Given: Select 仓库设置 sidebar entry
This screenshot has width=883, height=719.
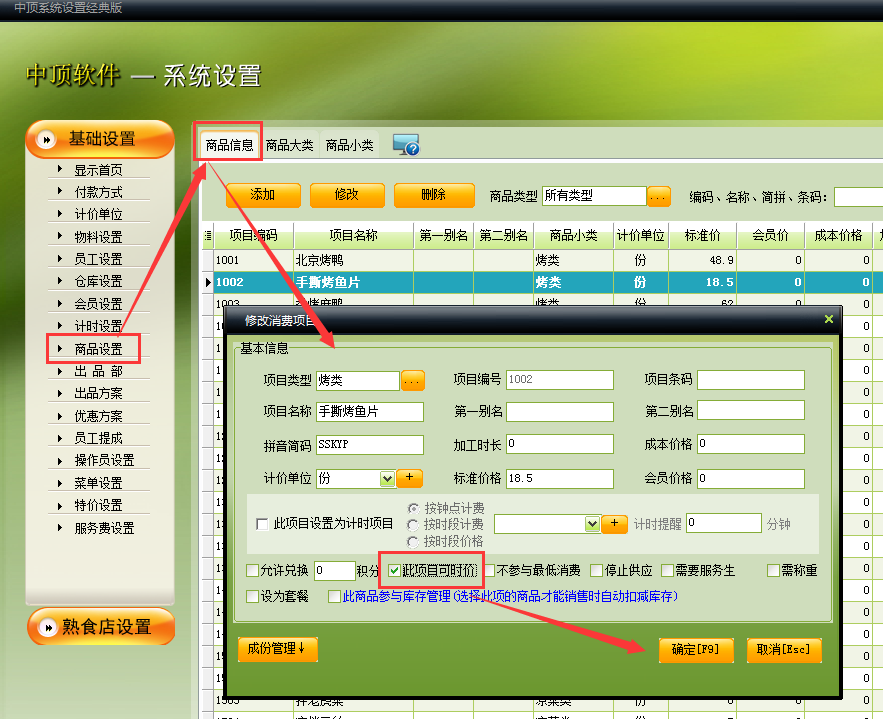Looking at the screenshot, I should (99, 281).
